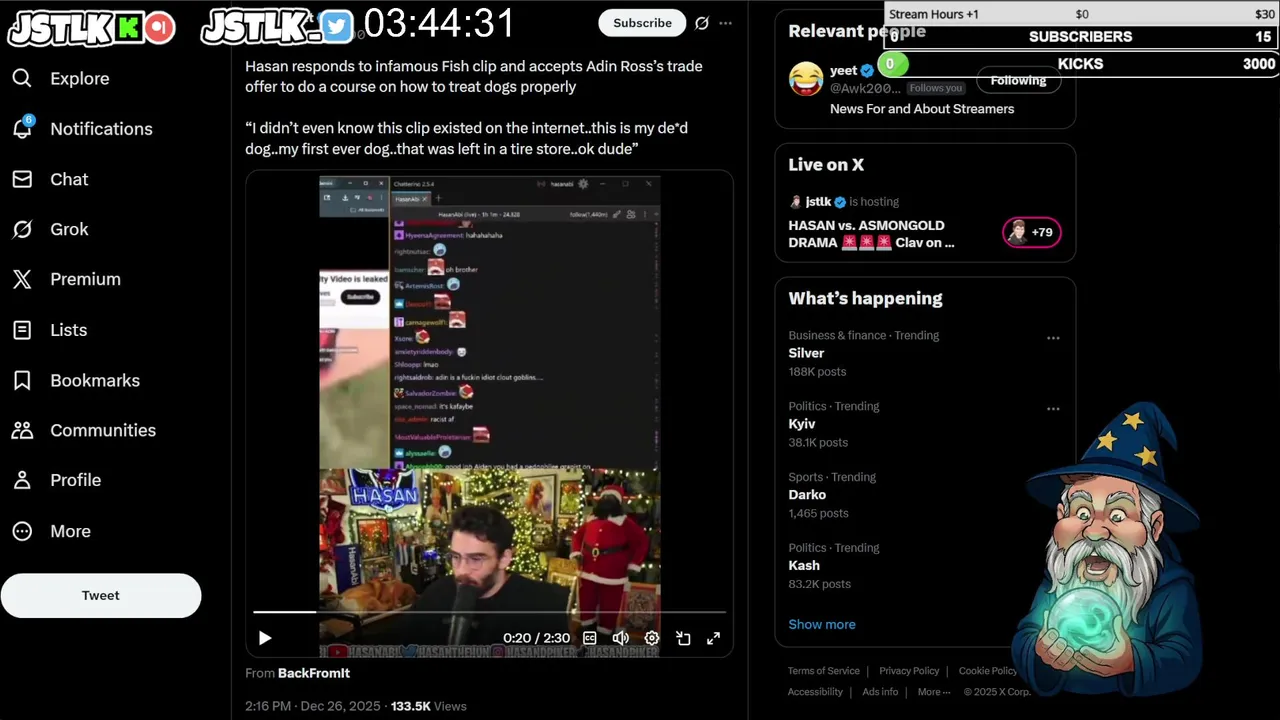Screen dimensions: 1280x720
Task: Open Terms of Service link
Action: point(824,671)
